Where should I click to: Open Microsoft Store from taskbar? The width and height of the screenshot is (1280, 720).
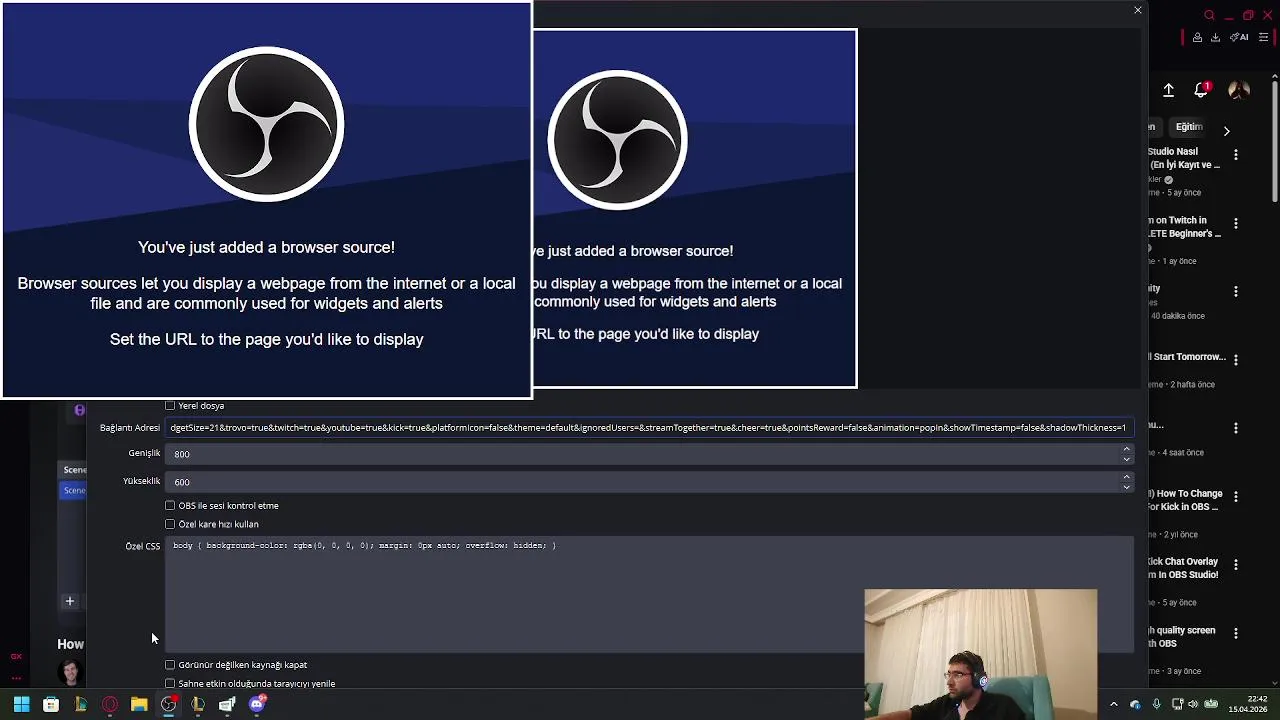pos(51,705)
